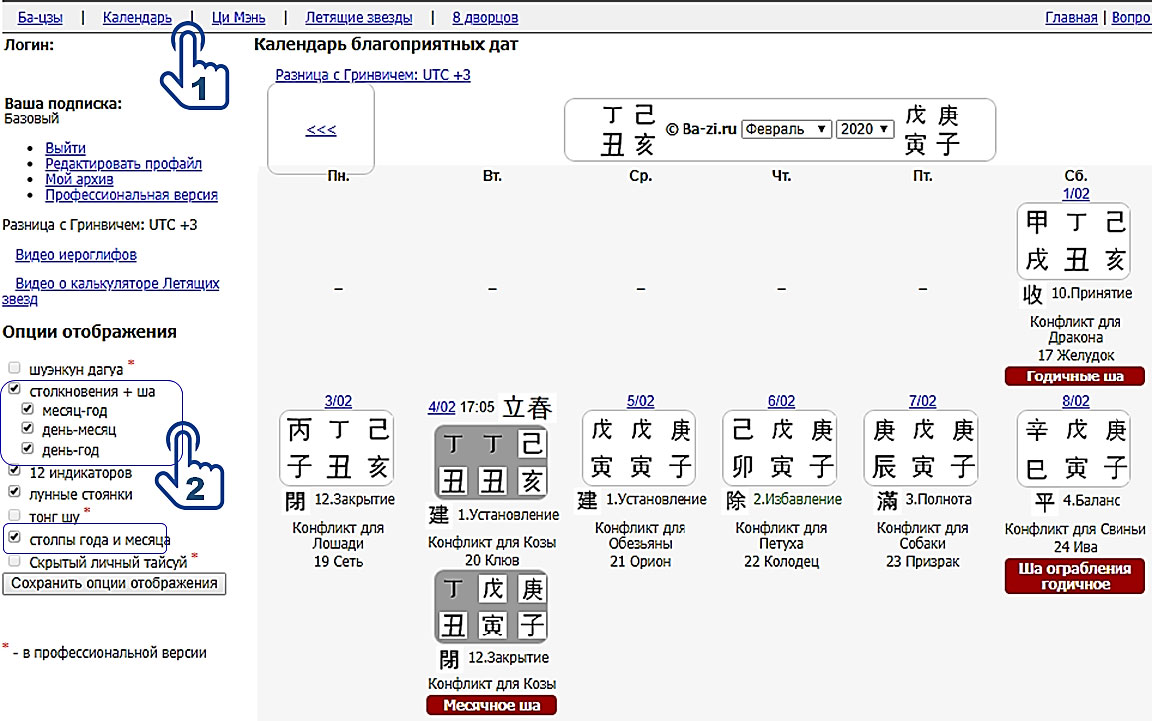Open the 'Календарь' menu item
The width and height of the screenshot is (1152, 721).
(137, 17)
